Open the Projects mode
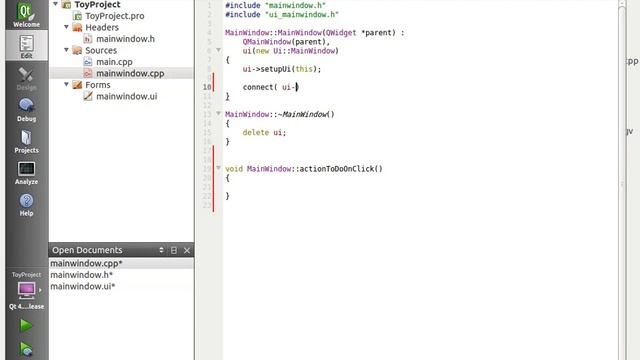Viewport: 640px width, 360px height. tap(27, 141)
